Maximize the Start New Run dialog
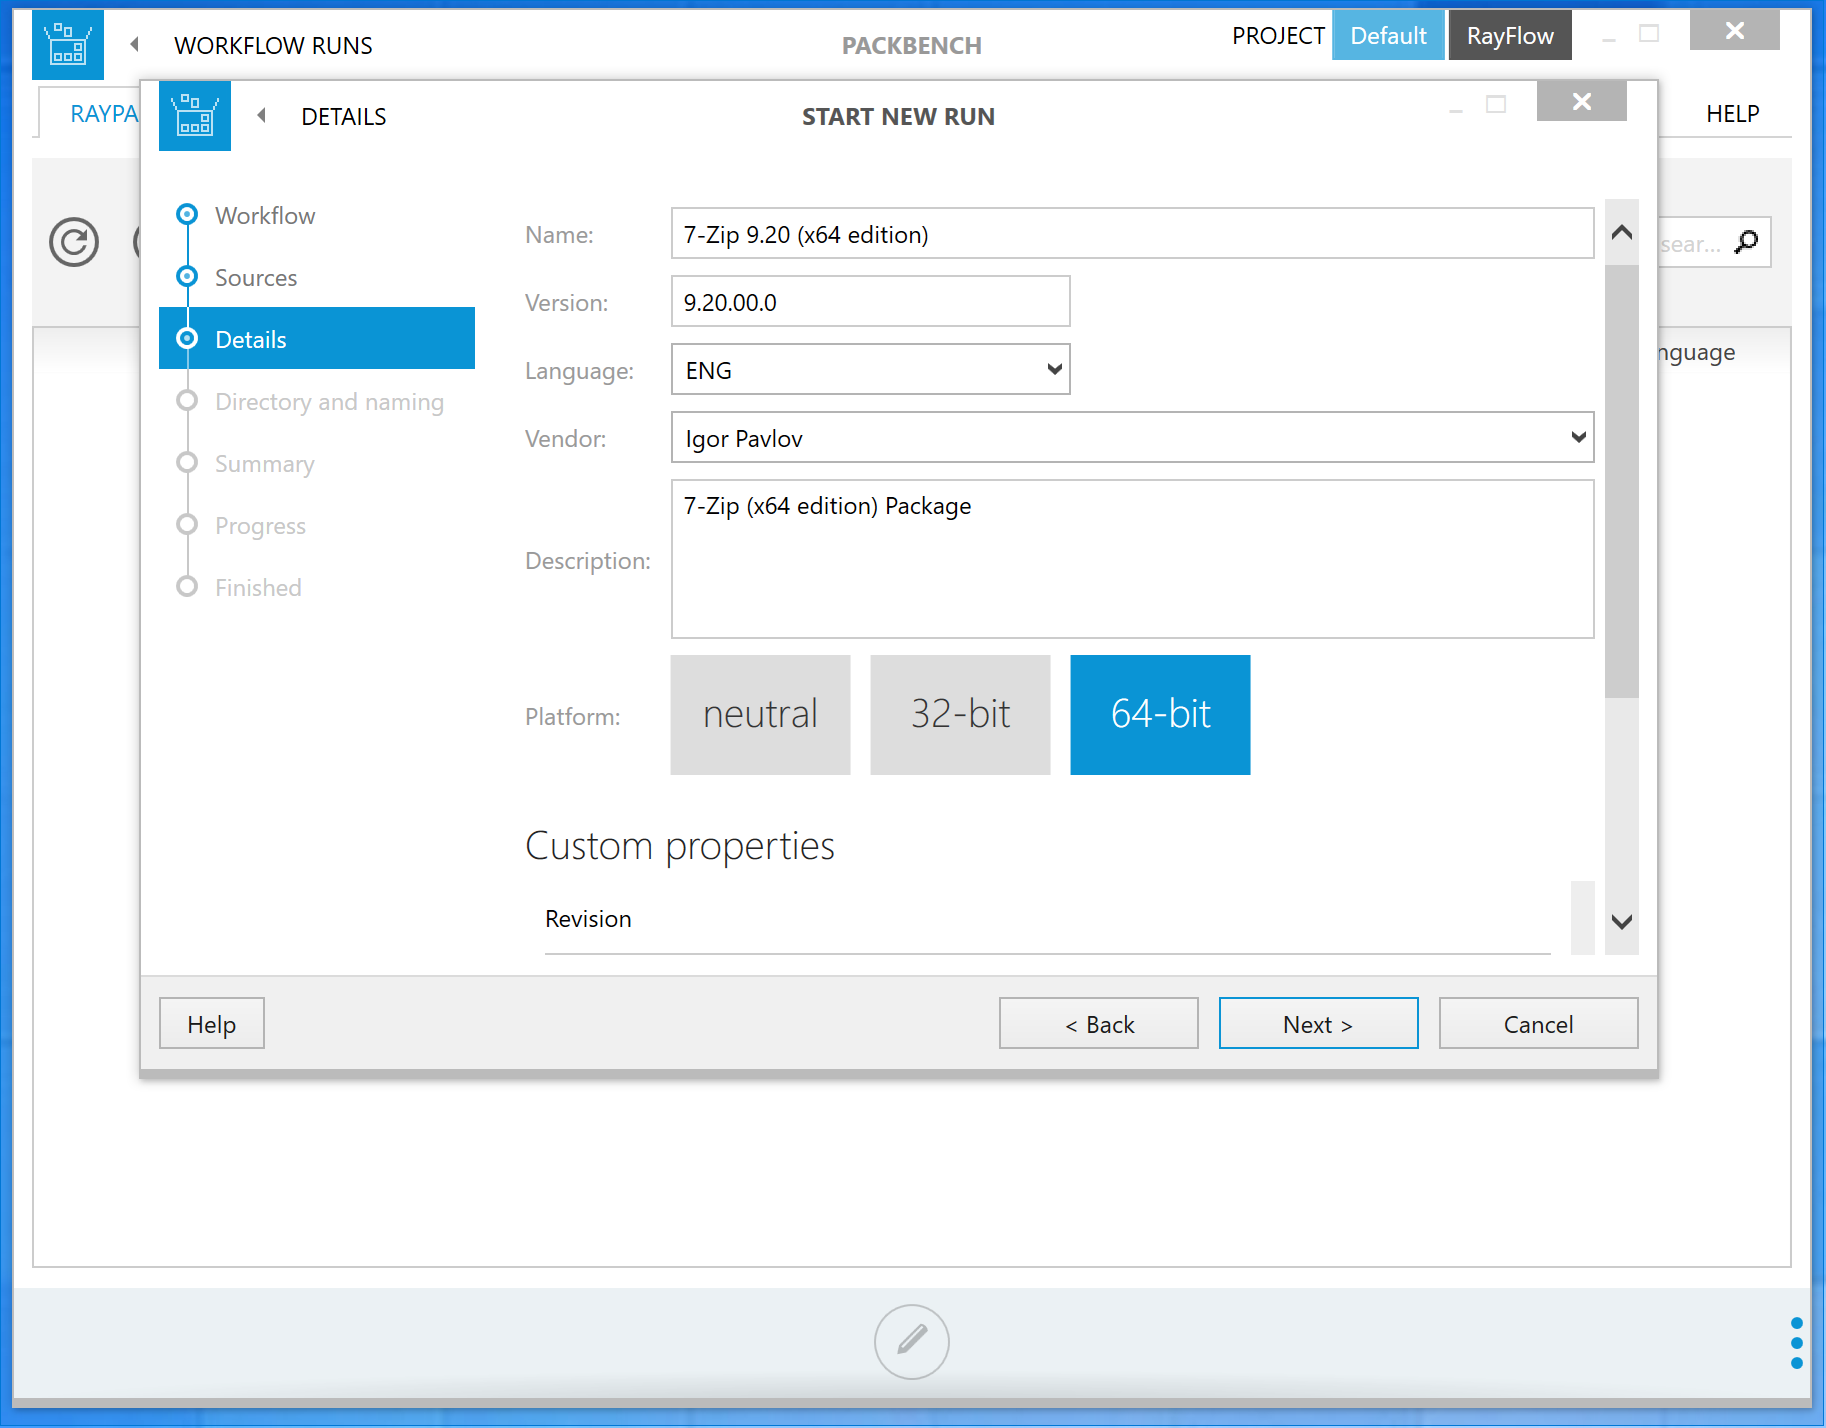1826x1428 pixels. tap(1496, 104)
